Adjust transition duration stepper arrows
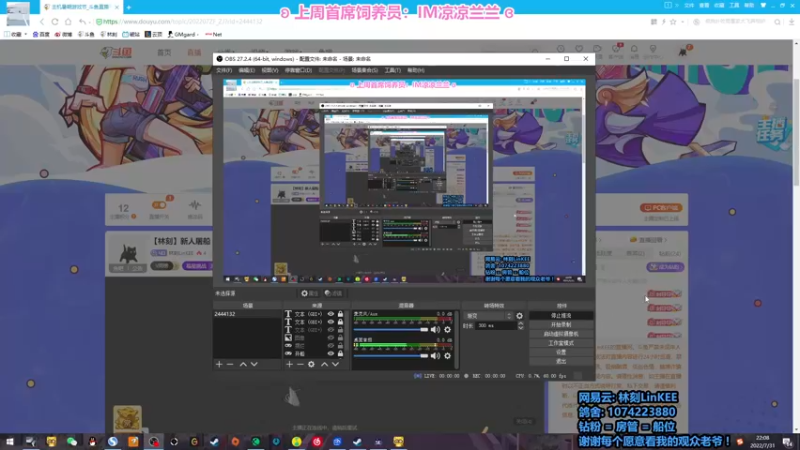This screenshot has width=800, height=450. click(520, 326)
